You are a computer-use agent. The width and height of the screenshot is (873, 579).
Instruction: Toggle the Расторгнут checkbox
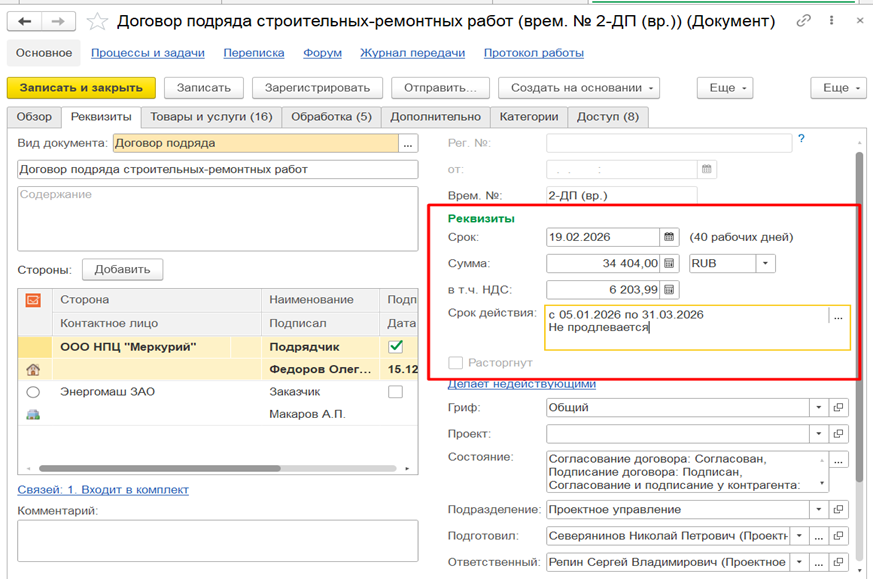[455, 363]
